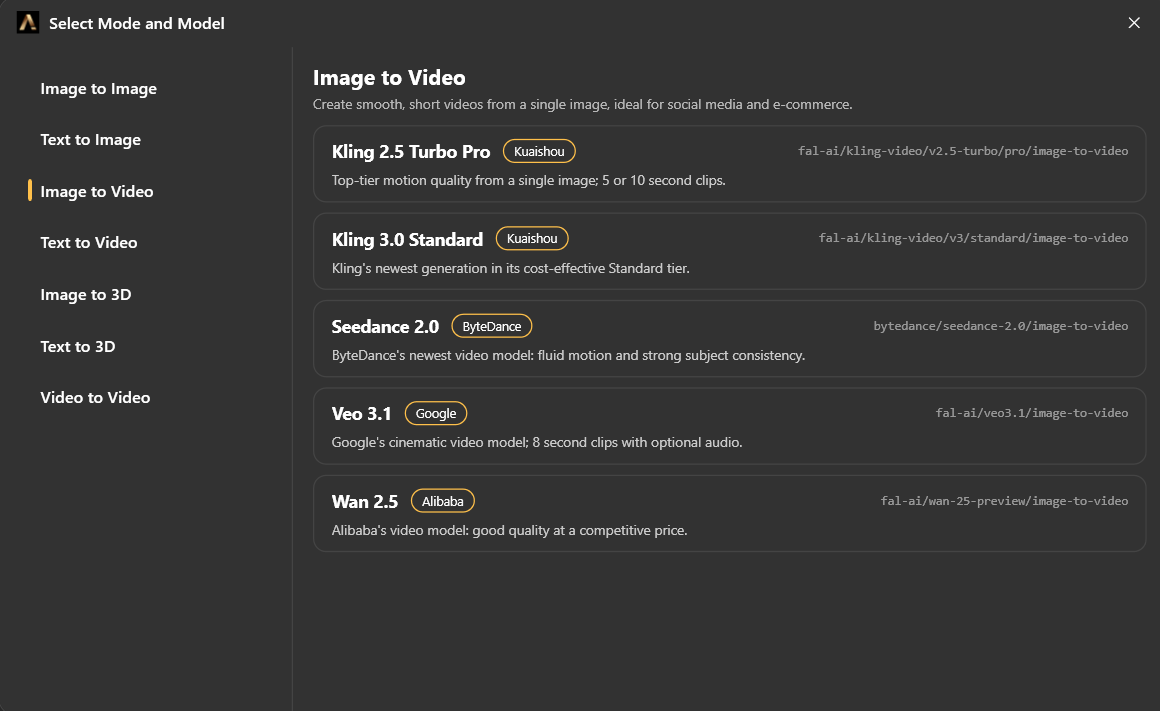
Task: Switch to Text to Image mode
Action: click(90, 140)
